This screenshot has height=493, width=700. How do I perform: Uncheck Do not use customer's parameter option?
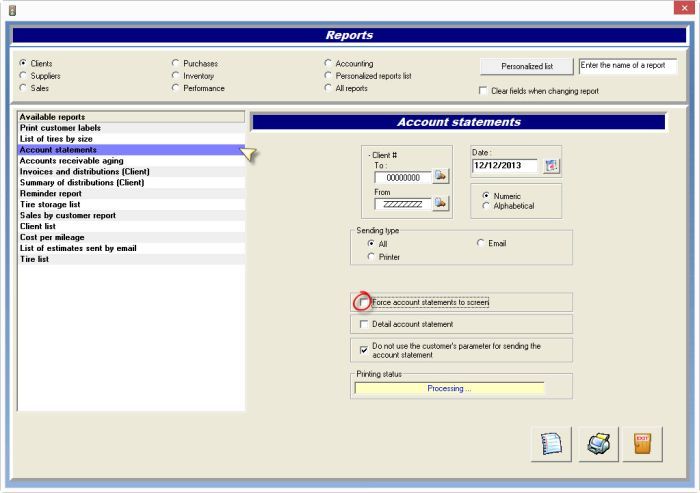[364, 351]
